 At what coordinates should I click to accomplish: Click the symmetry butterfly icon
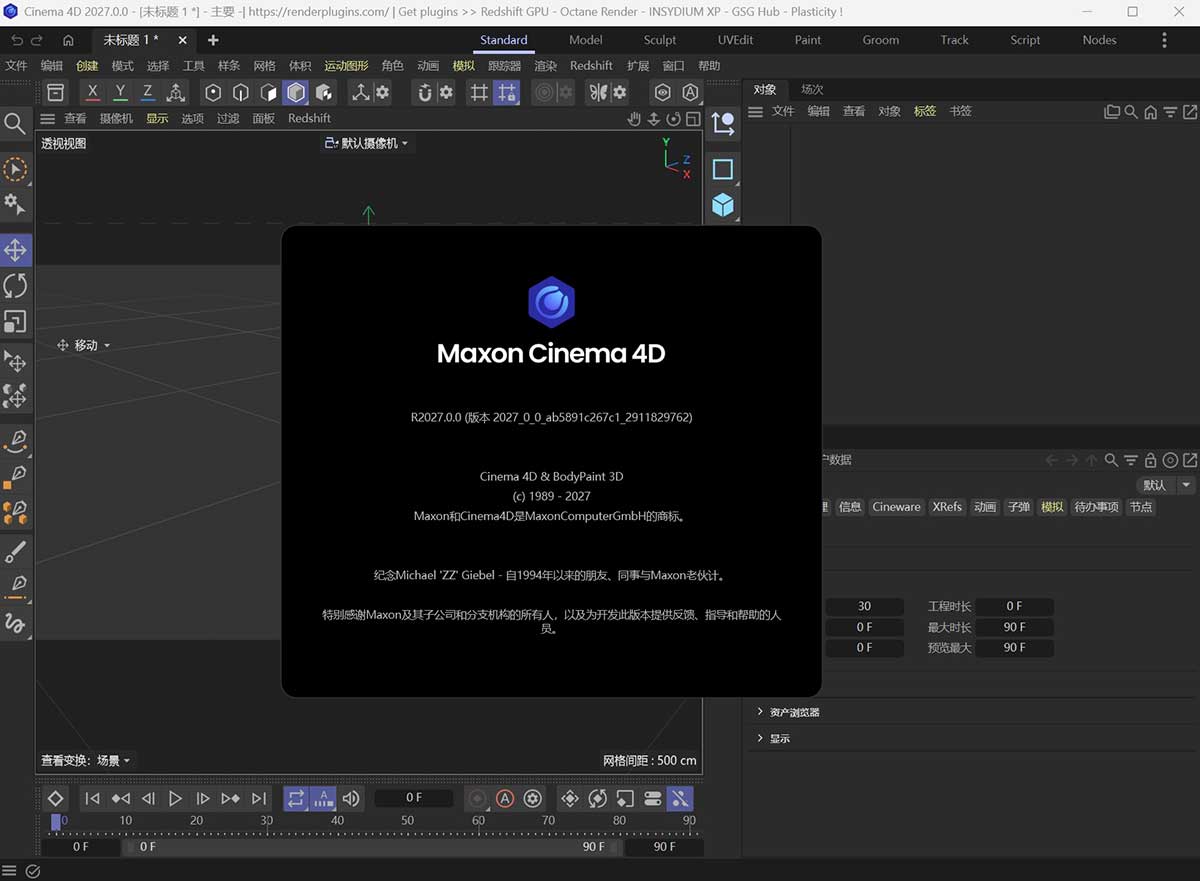tap(598, 92)
